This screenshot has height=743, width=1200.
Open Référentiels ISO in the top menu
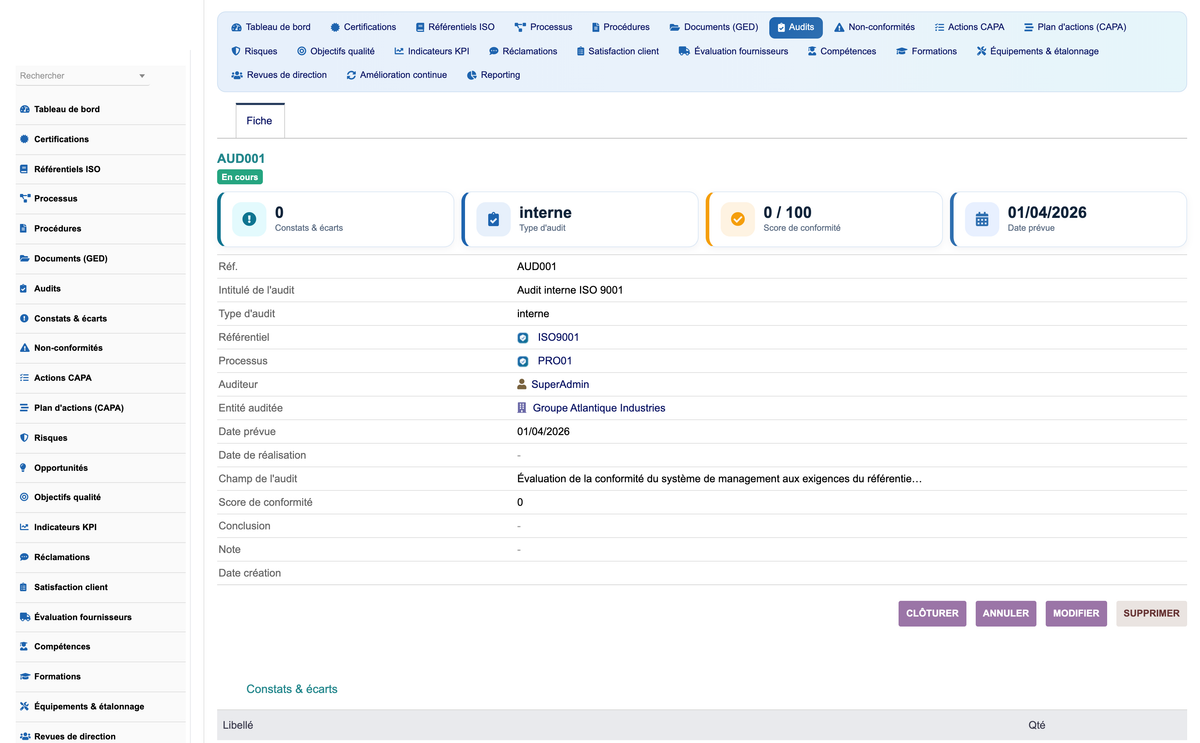tap(455, 27)
